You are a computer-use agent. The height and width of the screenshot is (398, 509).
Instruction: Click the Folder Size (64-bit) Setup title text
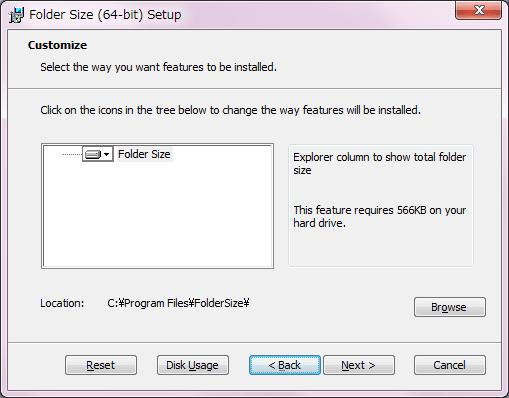[x=105, y=15]
